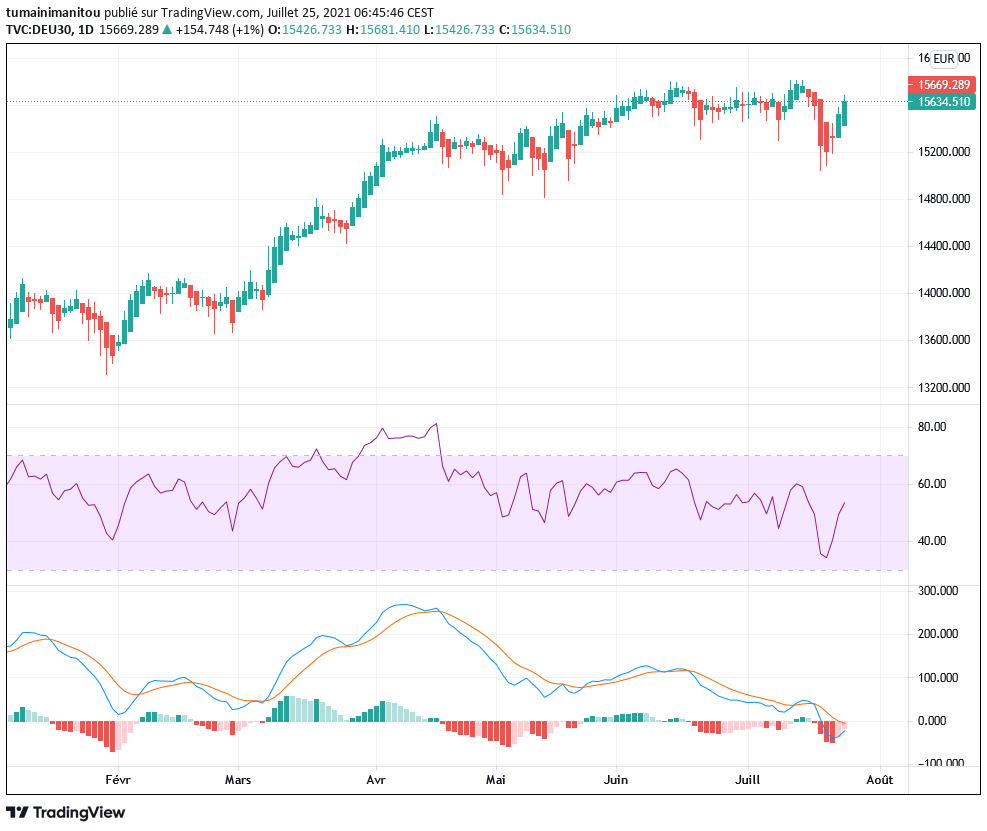Screen dimensions: 987x831
Task: Click the 14800.000 price axis label
Action: coord(944,199)
